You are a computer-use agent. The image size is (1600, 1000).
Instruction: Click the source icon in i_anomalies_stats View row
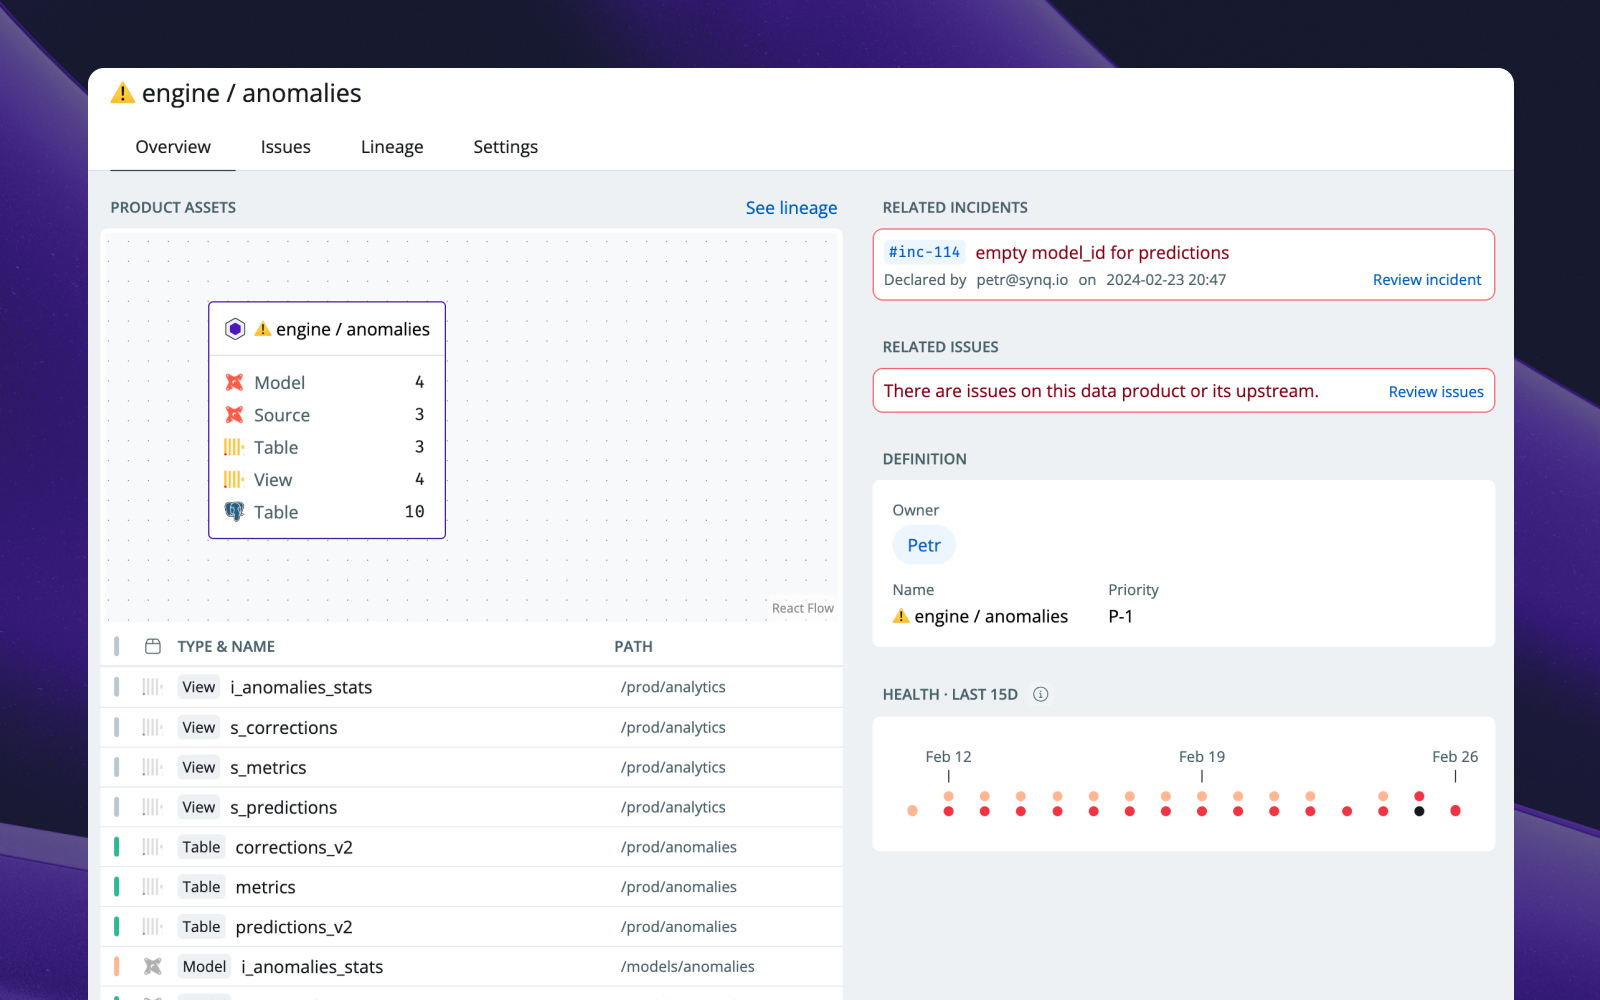152,687
